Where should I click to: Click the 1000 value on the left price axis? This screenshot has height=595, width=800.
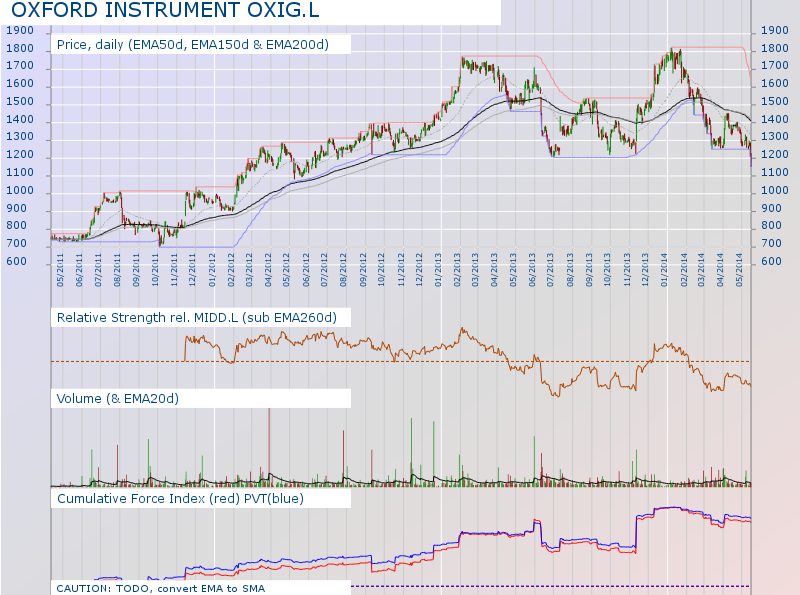tap(19, 190)
